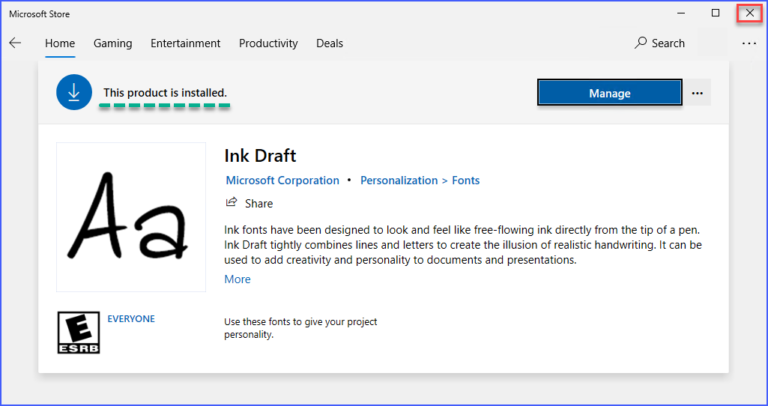
Task: Open the ellipsis options beside Manage
Action: click(698, 93)
